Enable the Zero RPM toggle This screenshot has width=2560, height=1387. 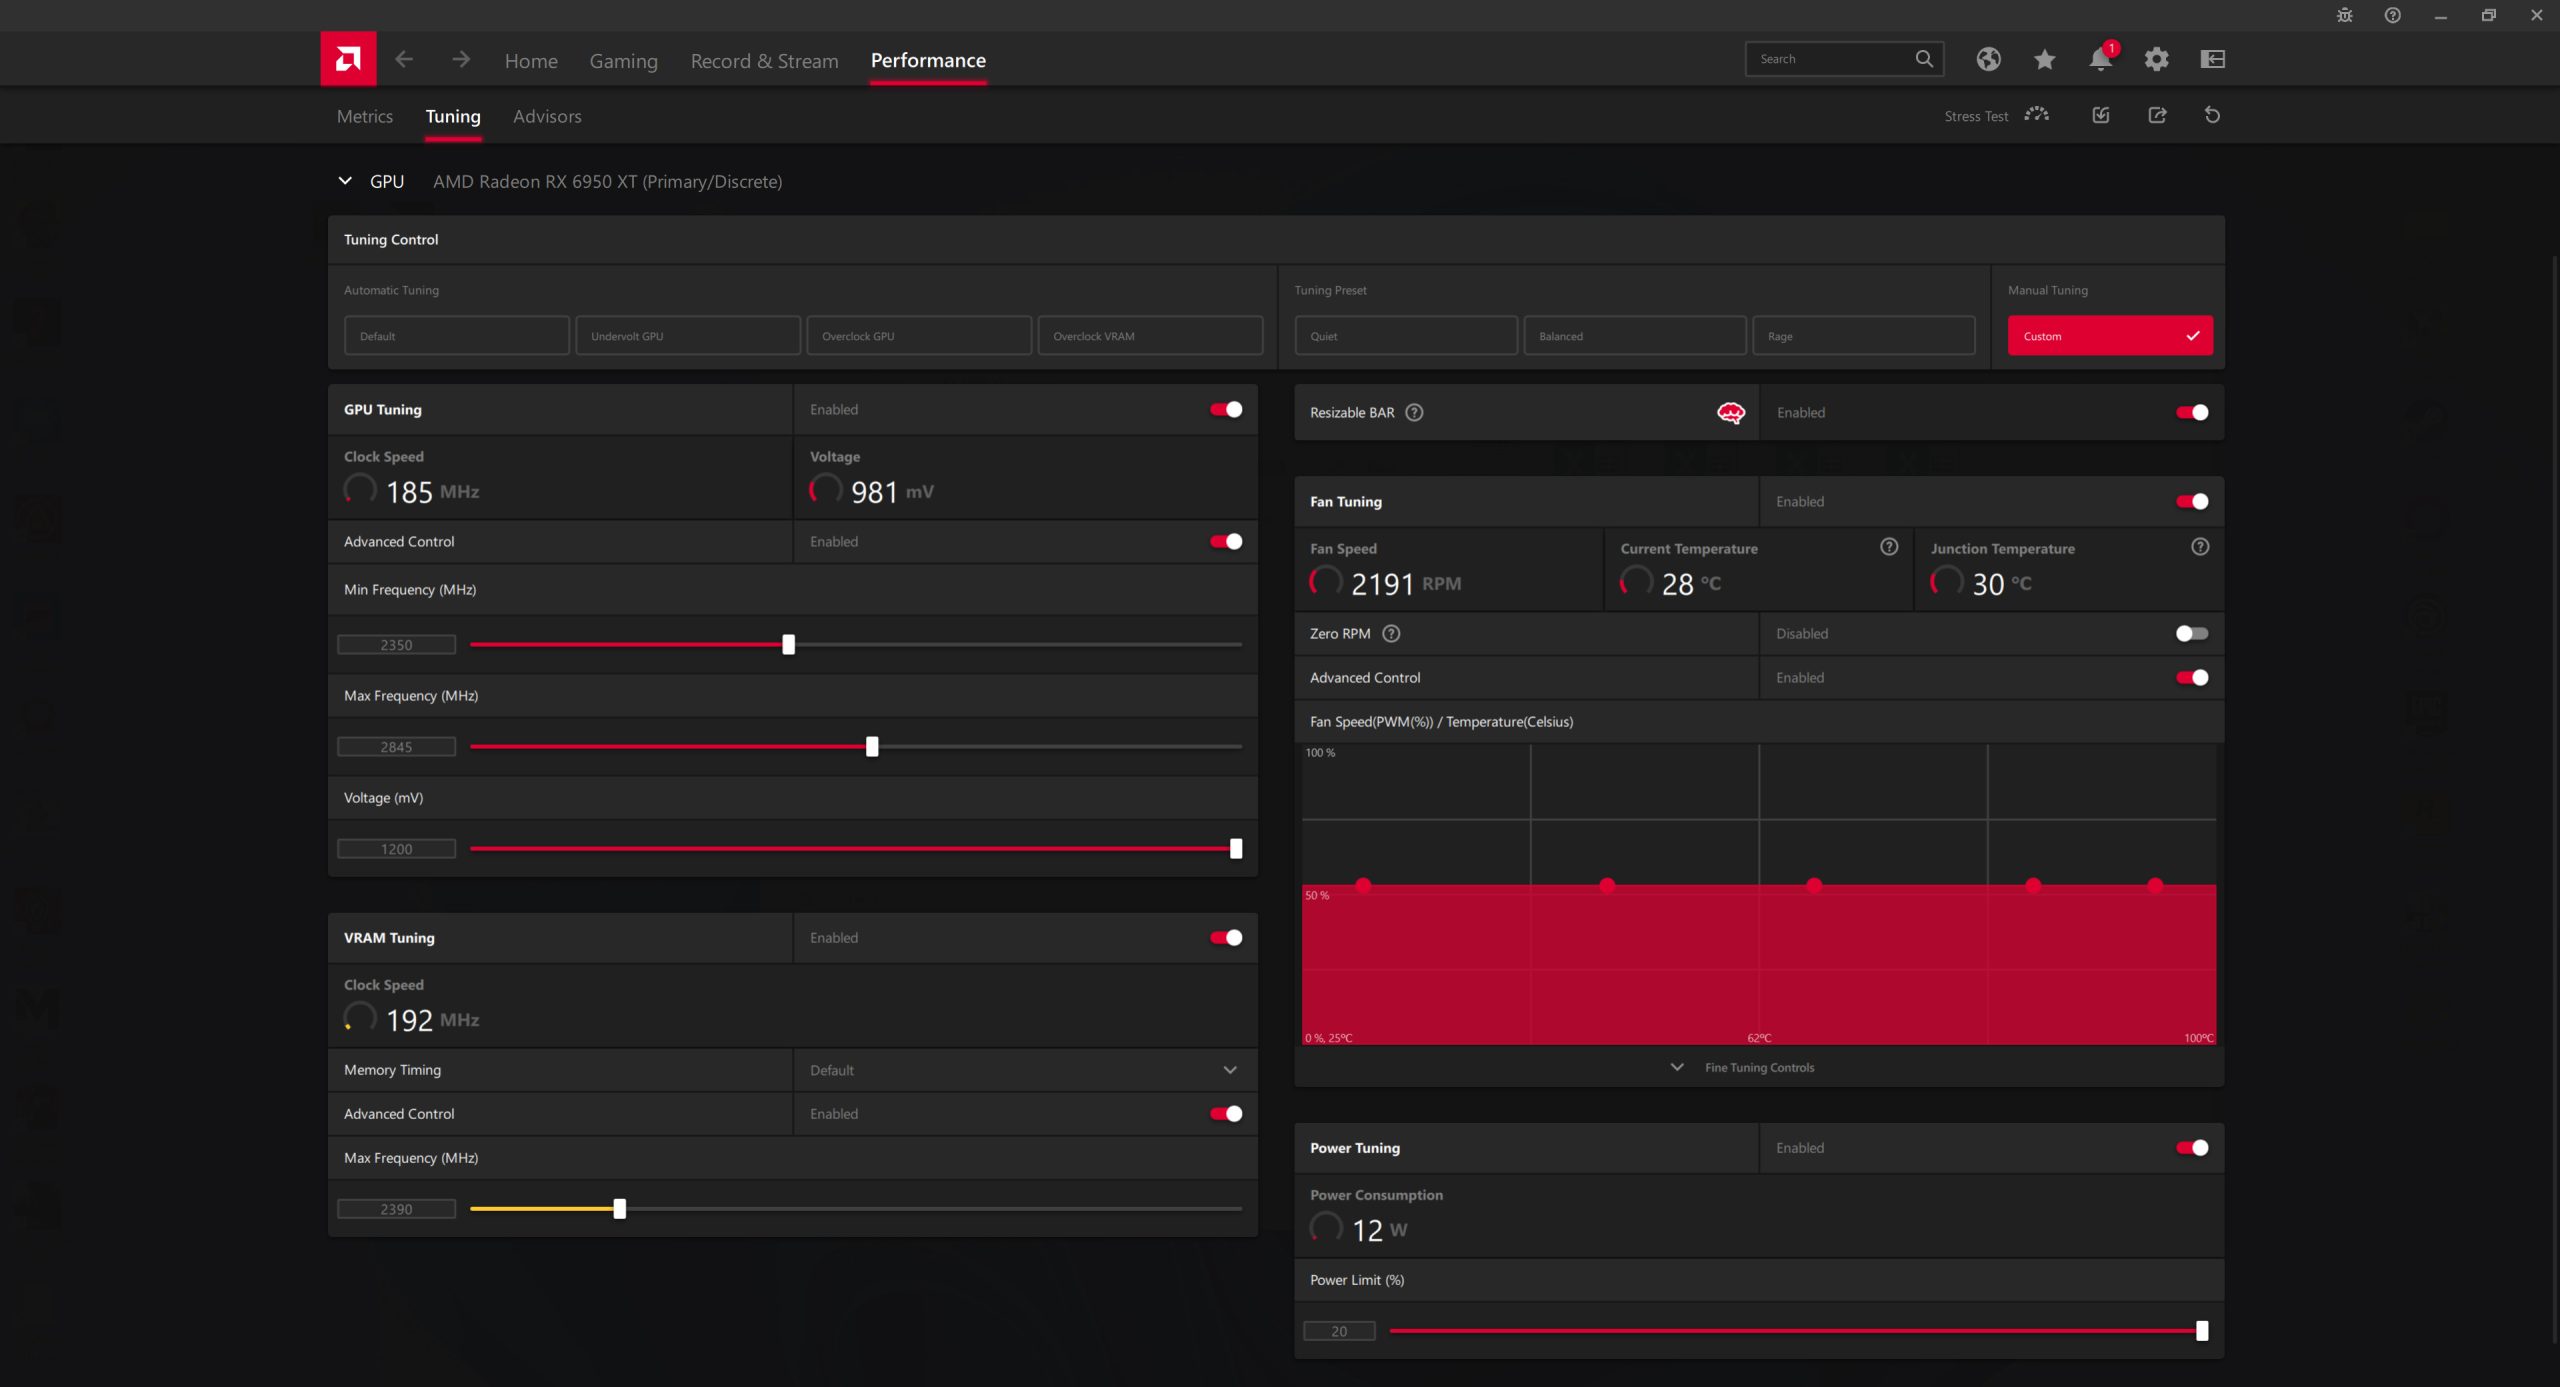2191,633
